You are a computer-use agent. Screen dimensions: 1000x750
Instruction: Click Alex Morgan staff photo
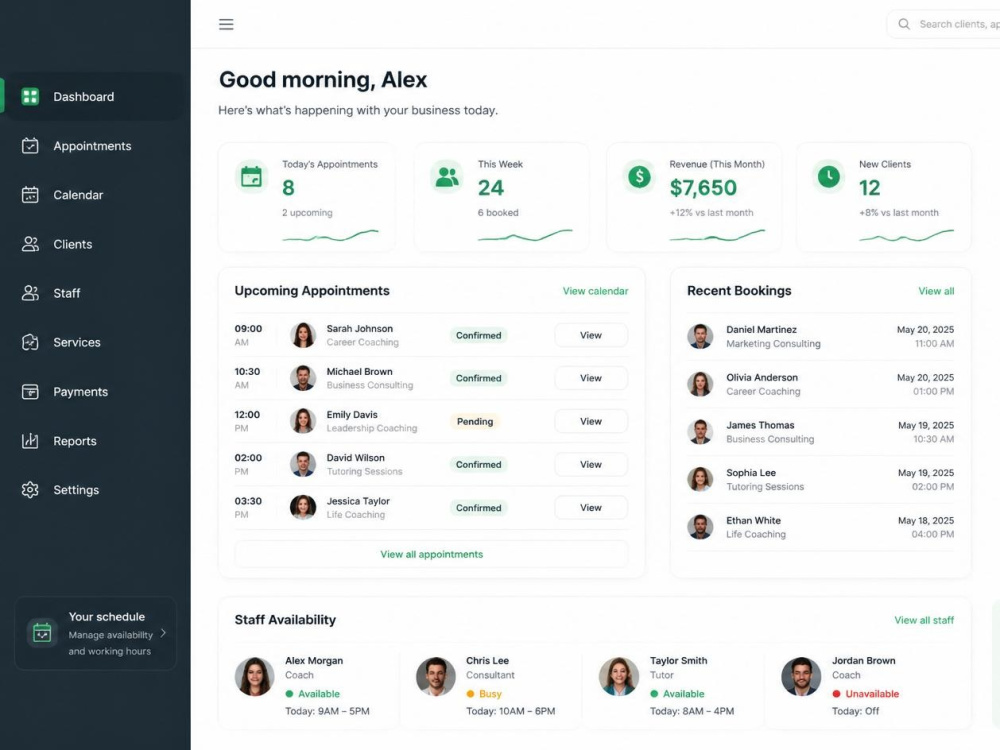[254, 676]
